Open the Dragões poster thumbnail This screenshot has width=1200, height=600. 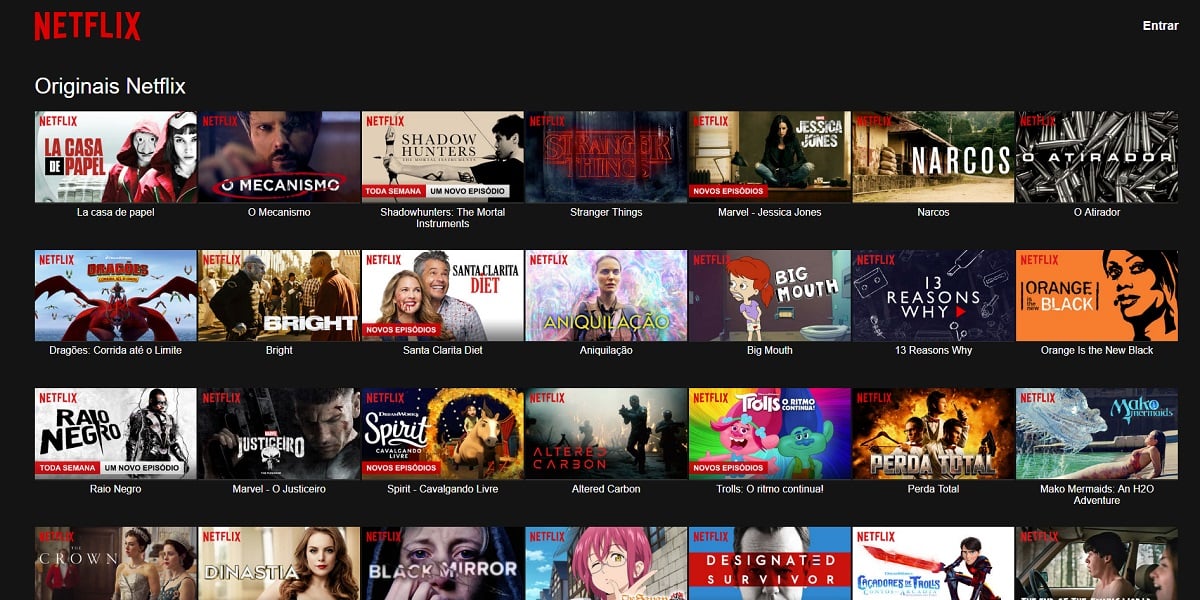(116, 296)
